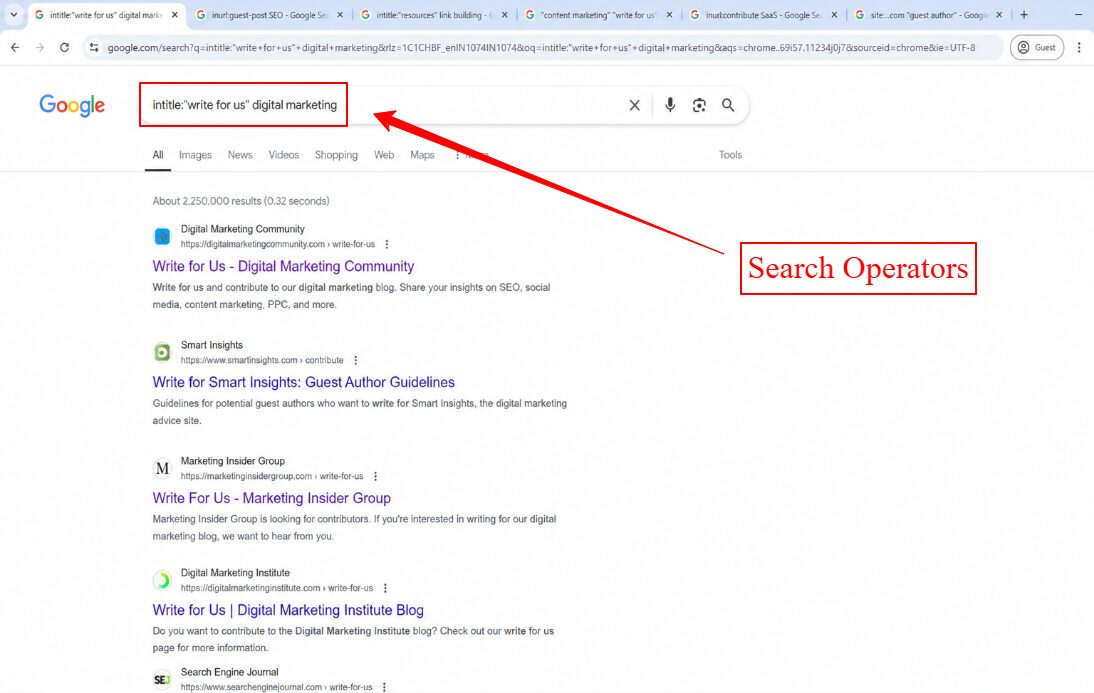Close the site:.com "guest author" tab

click(998, 15)
